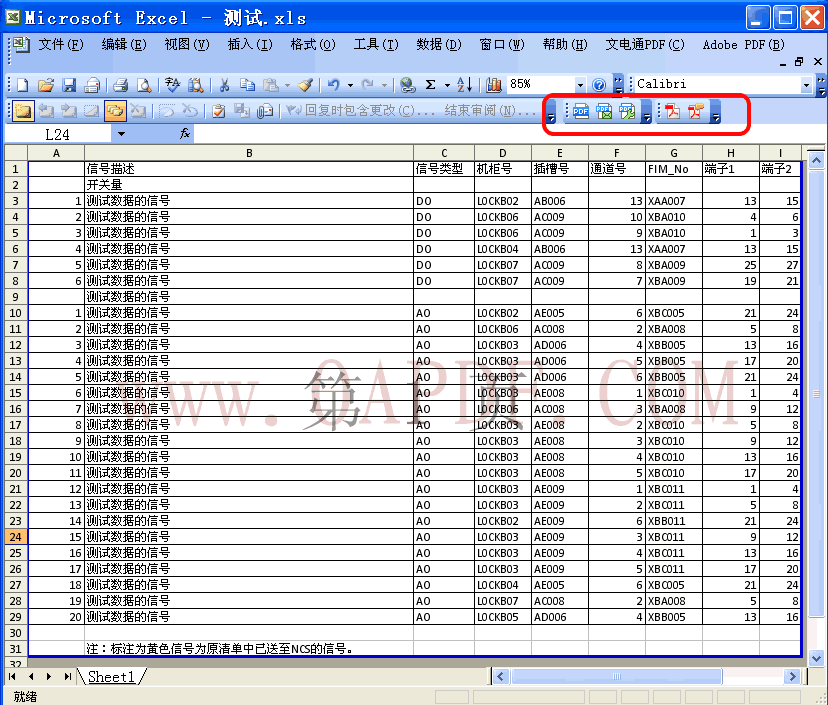Click the blue PDF convert icon
Viewport: 828px width, 705px height.
(x=581, y=111)
